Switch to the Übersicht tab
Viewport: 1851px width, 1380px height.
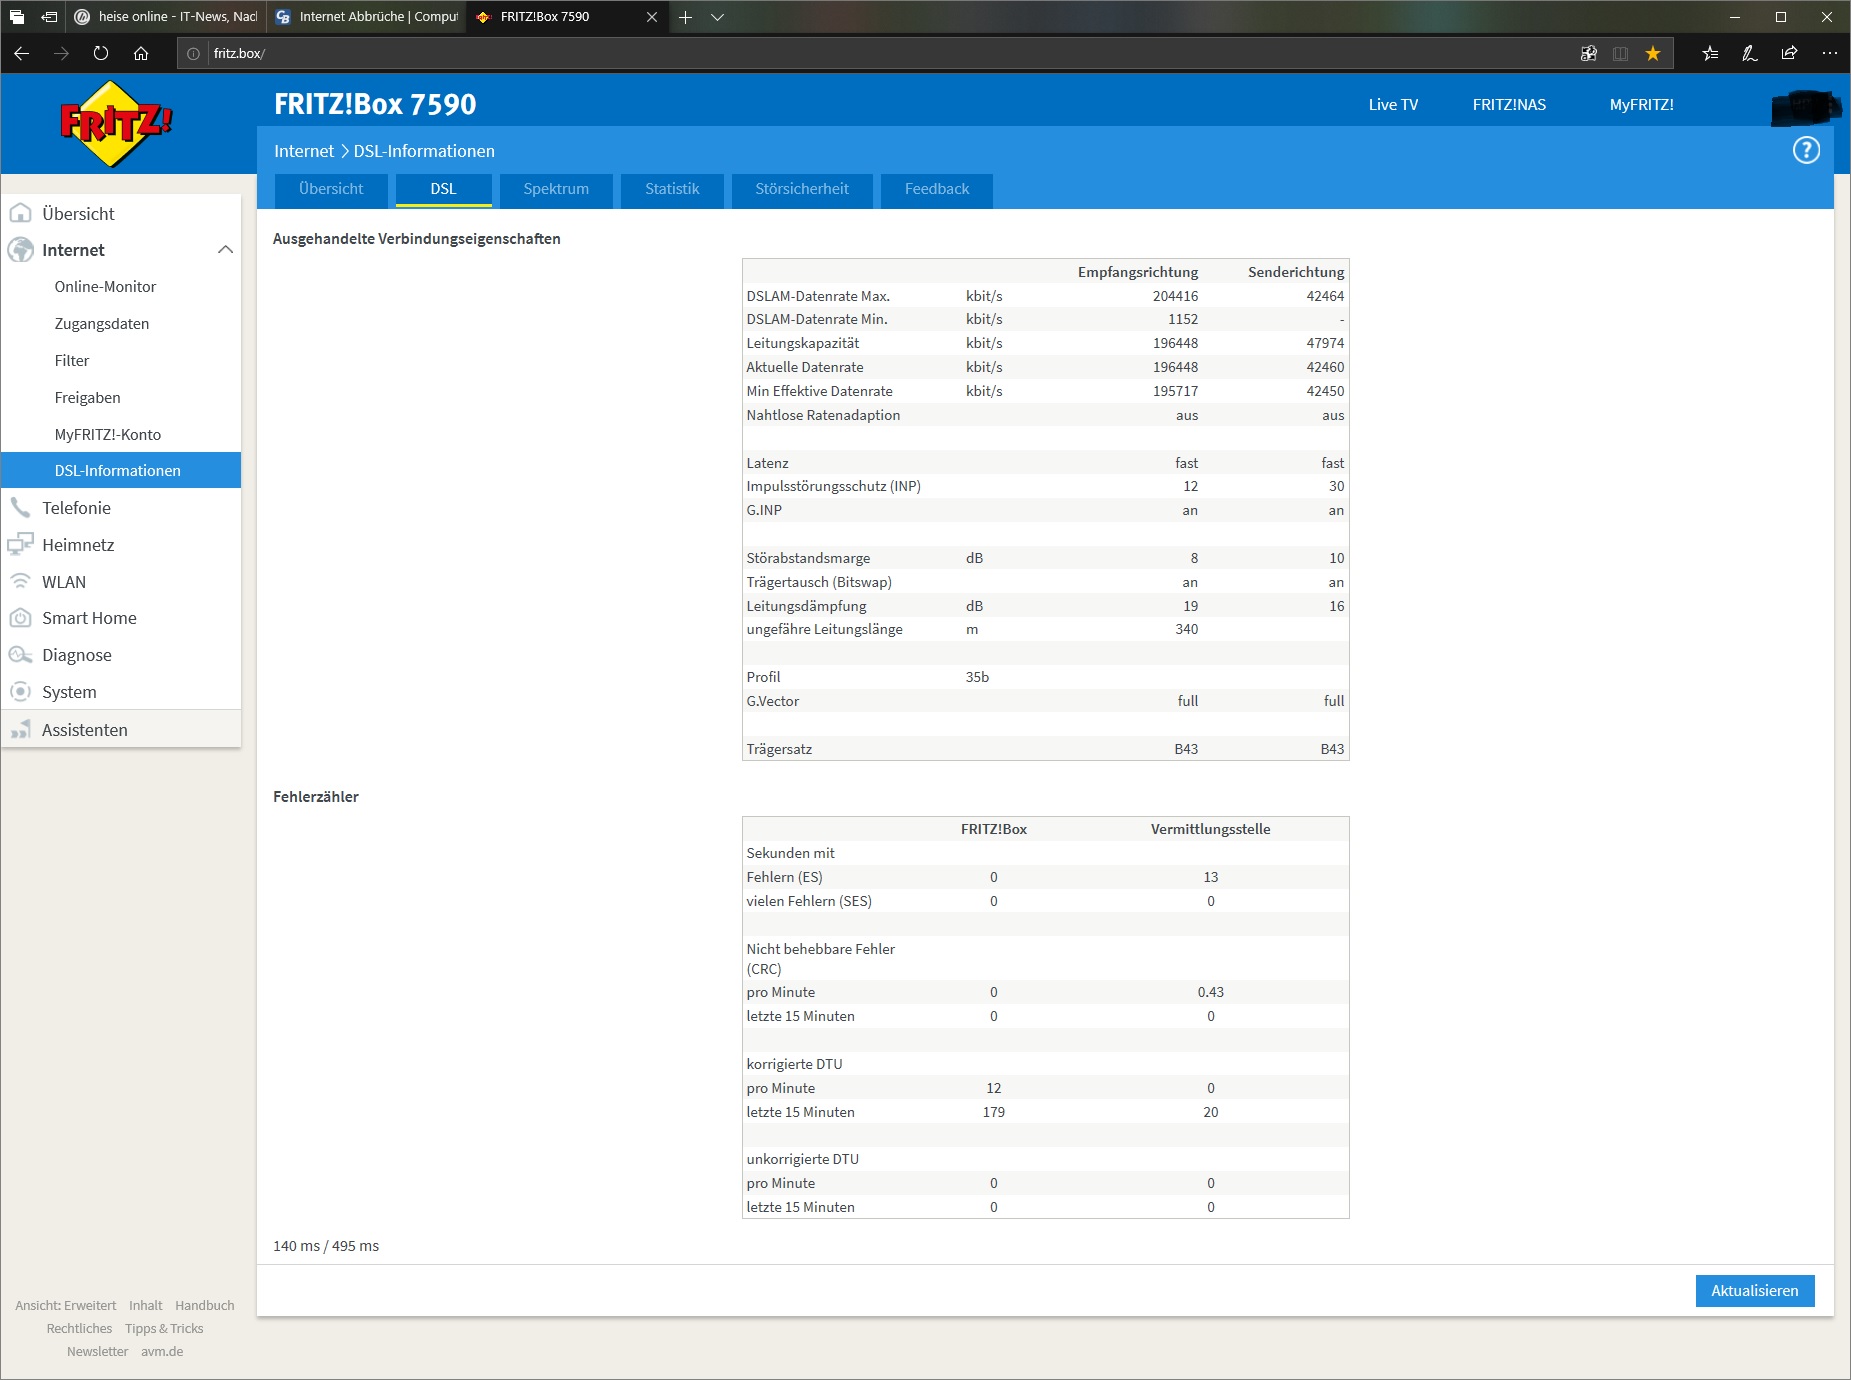coord(331,189)
